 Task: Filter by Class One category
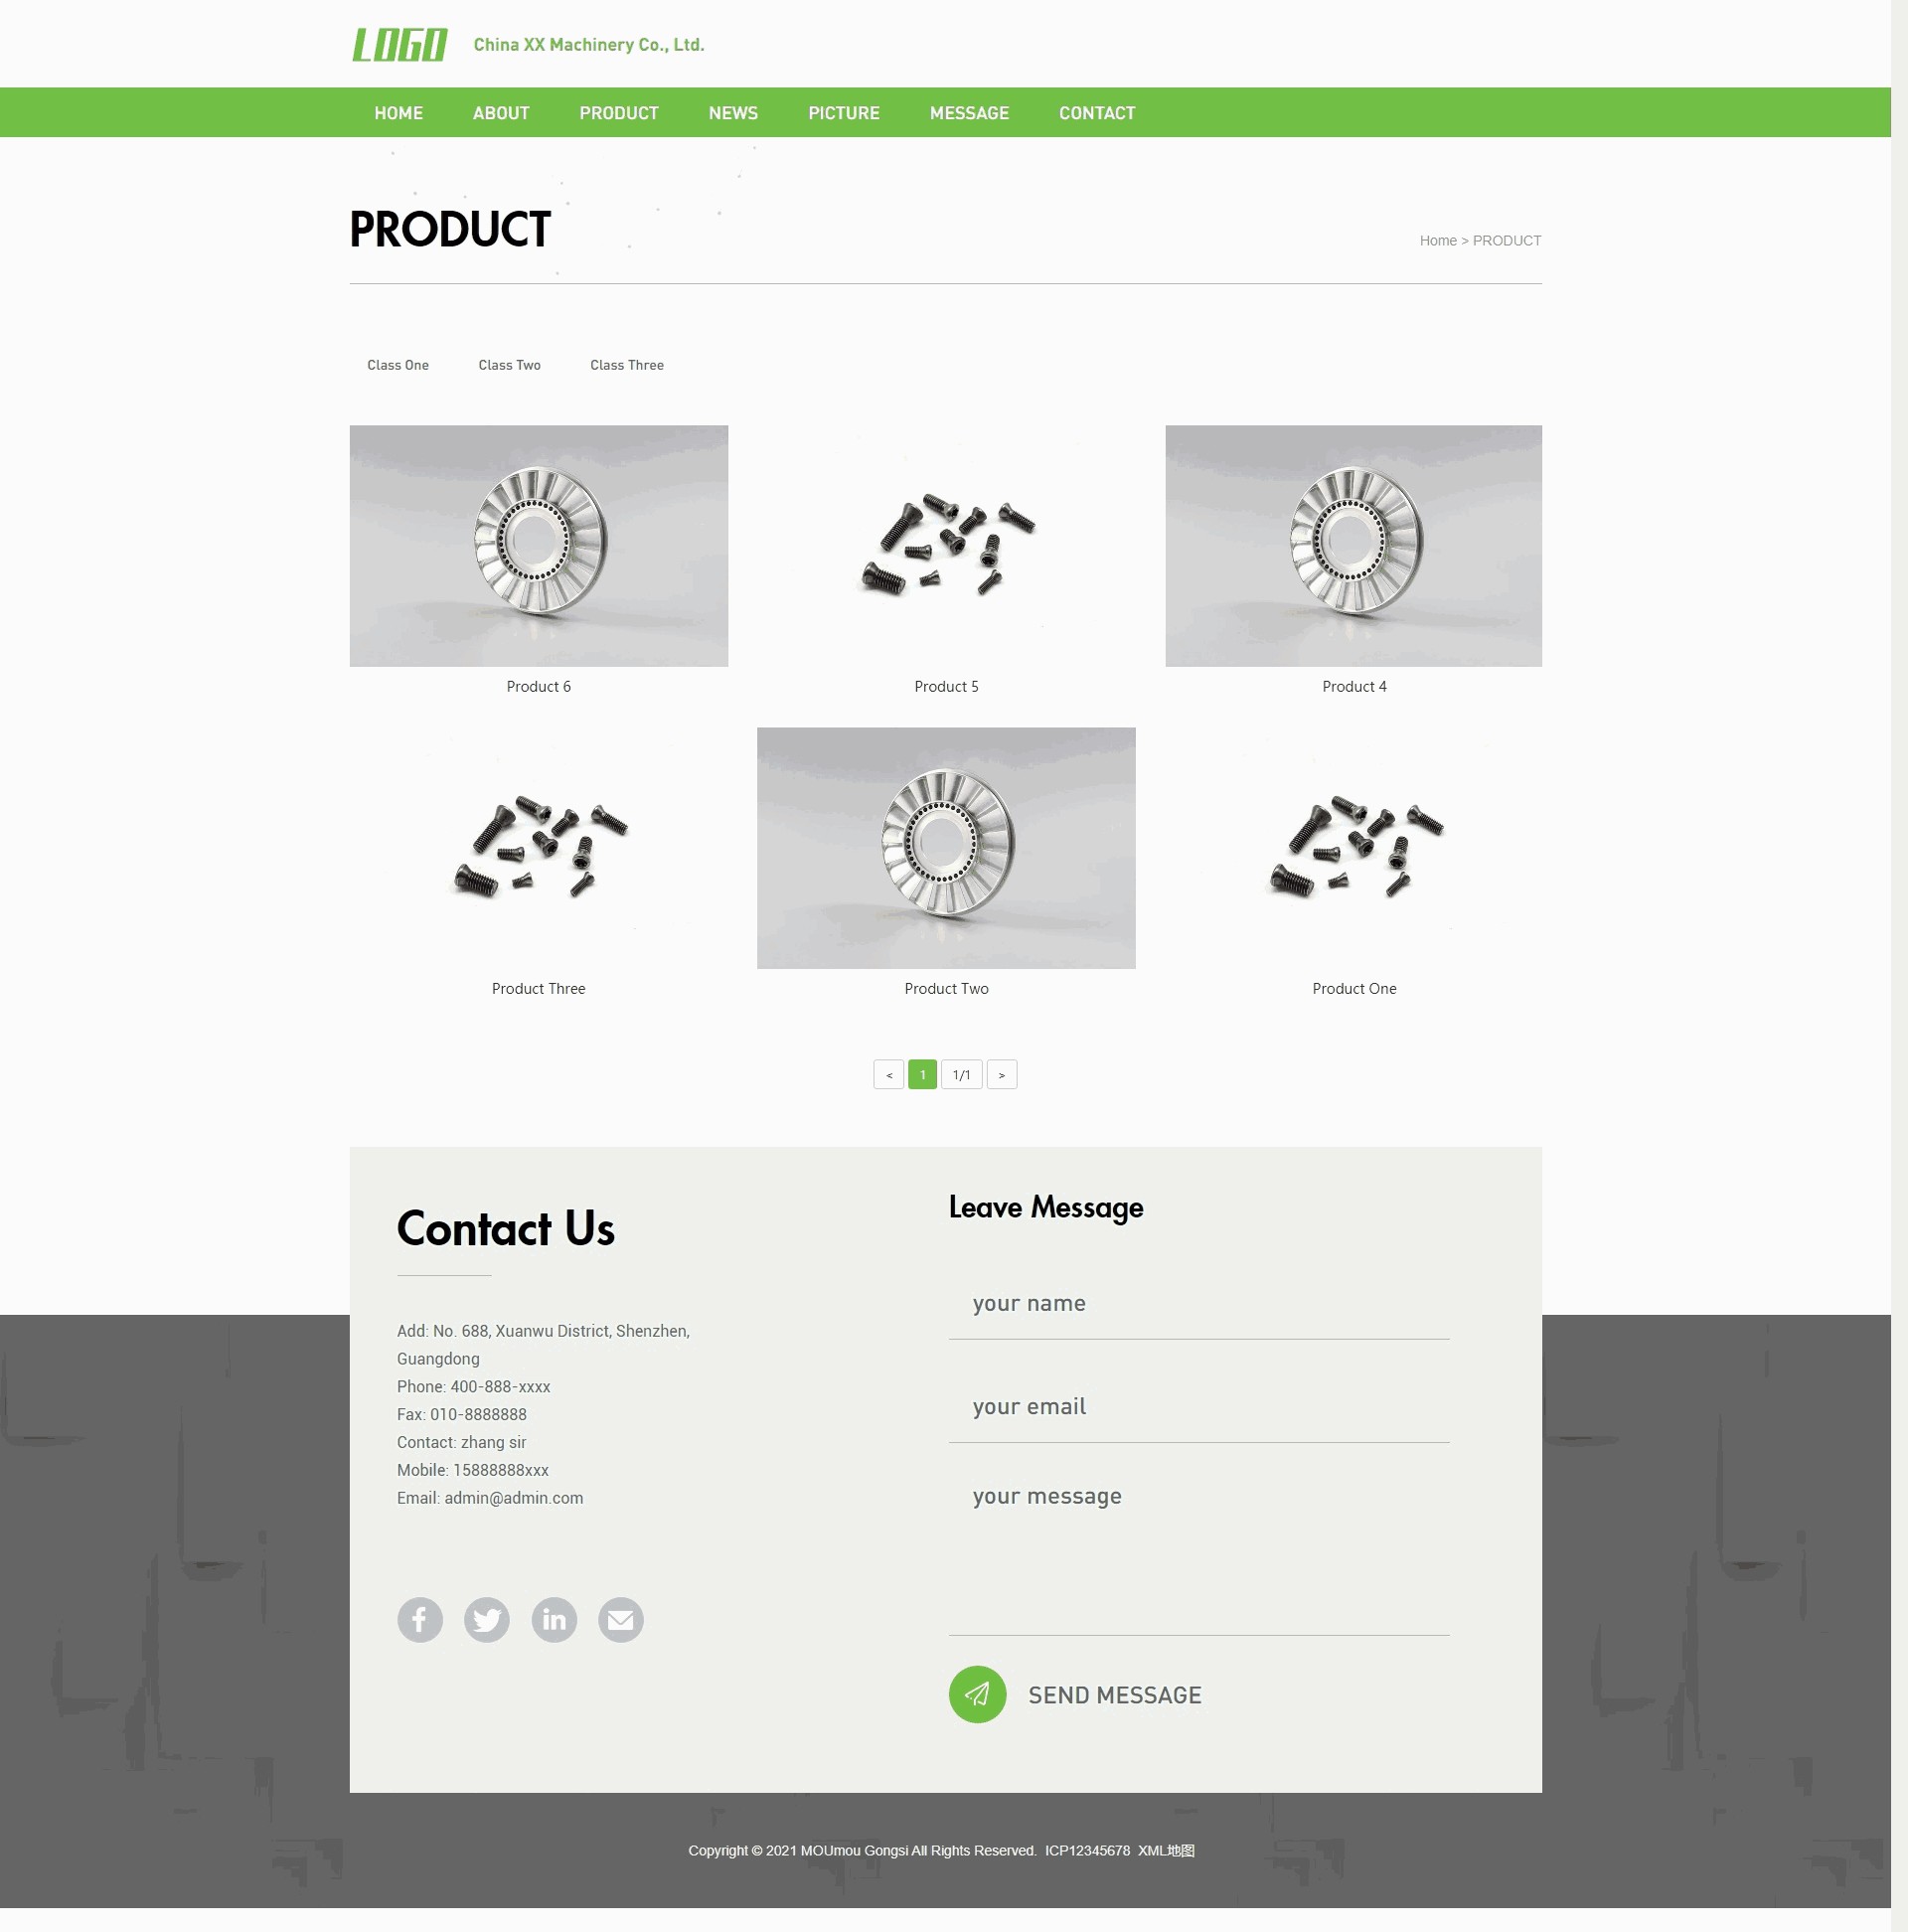pyautogui.click(x=398, y=365)
